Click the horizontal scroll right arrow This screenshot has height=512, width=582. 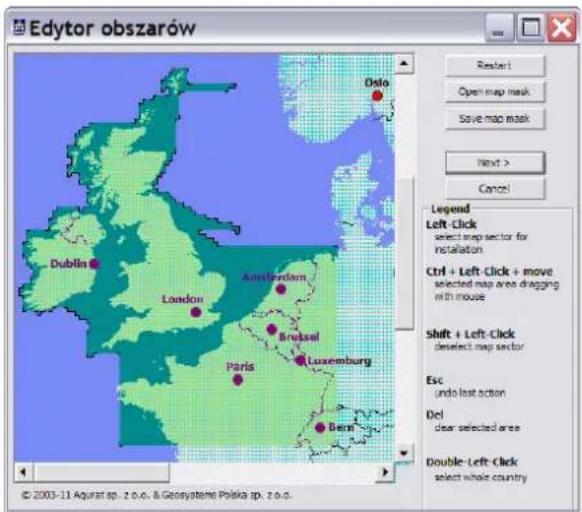pyautogui.click(x=386, y=472)
